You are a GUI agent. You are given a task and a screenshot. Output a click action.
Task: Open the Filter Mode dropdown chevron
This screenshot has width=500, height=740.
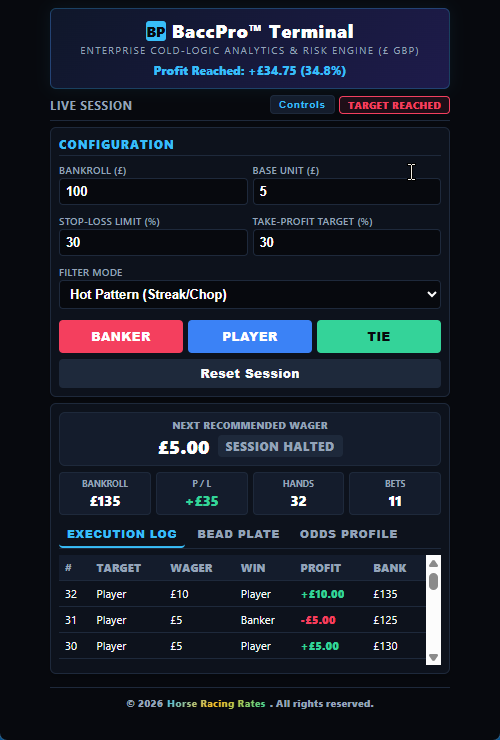click(x=431, y=294)
